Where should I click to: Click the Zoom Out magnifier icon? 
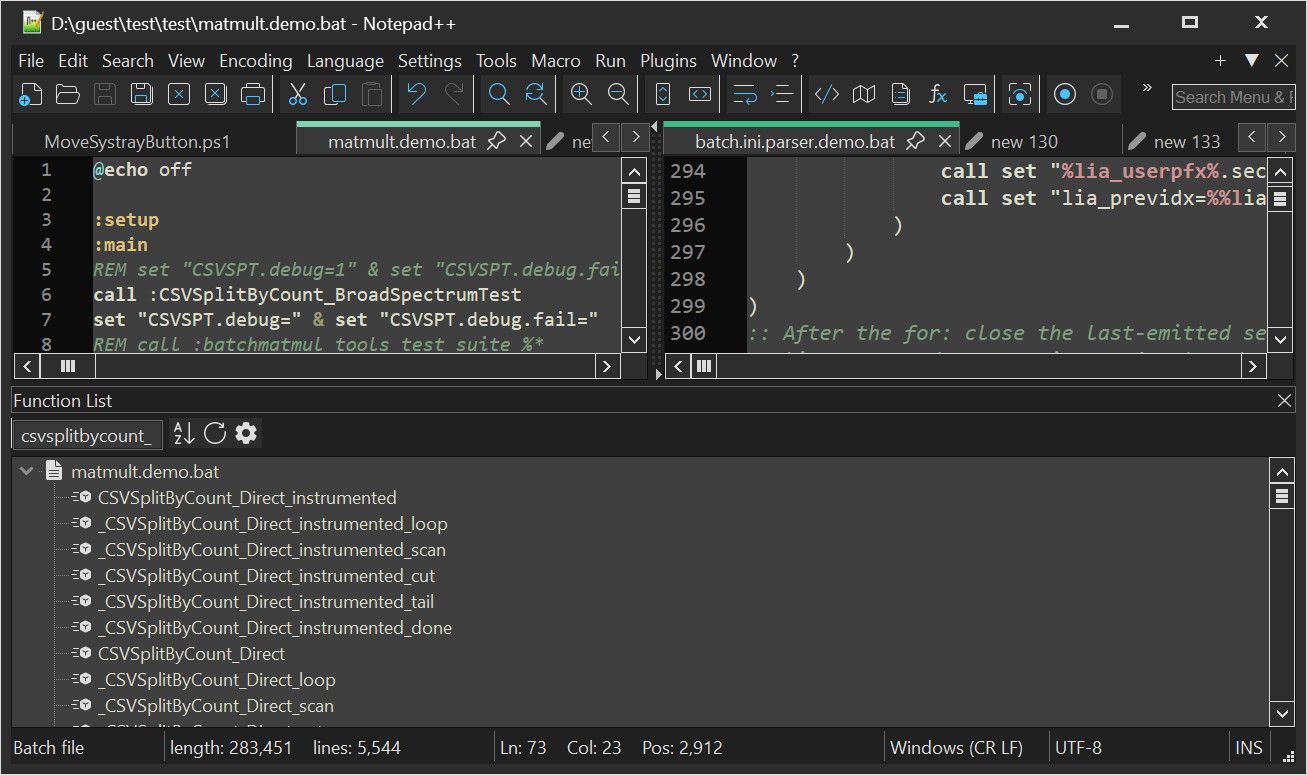pyautogui.click(x=618, y=95)
